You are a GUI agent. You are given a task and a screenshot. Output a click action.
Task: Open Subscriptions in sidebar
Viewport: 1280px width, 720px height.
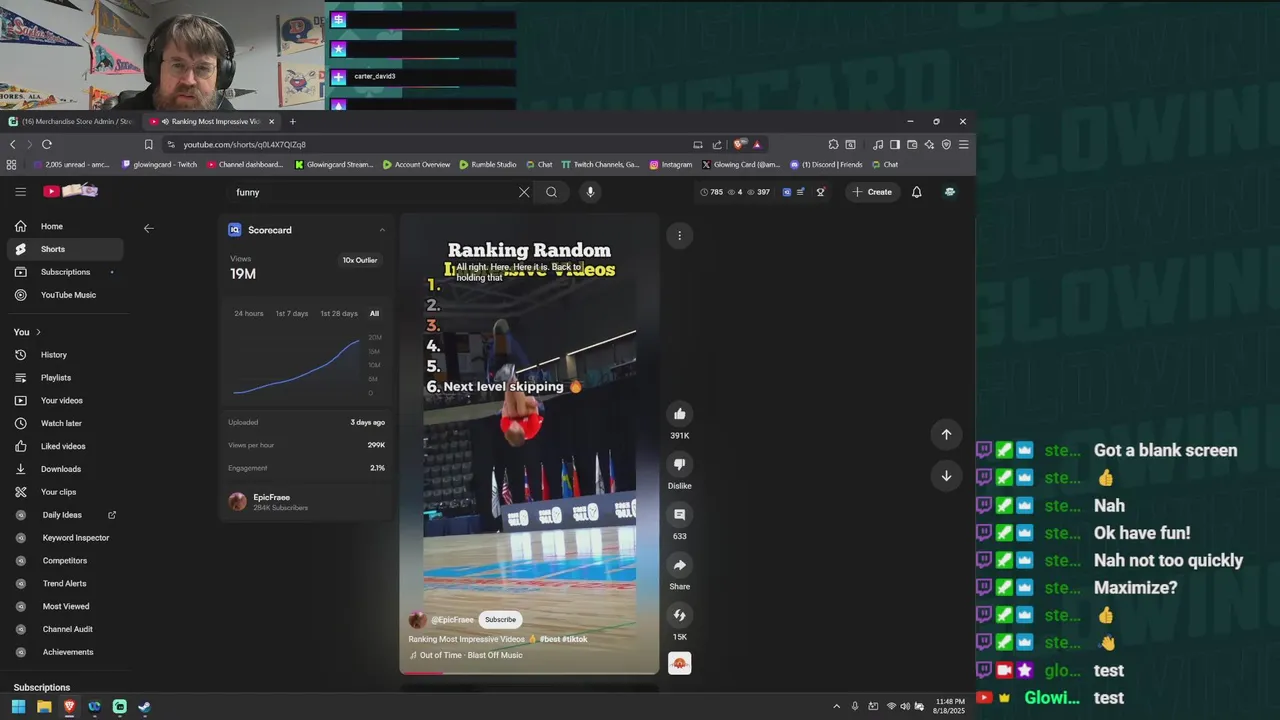click(65, 272)
